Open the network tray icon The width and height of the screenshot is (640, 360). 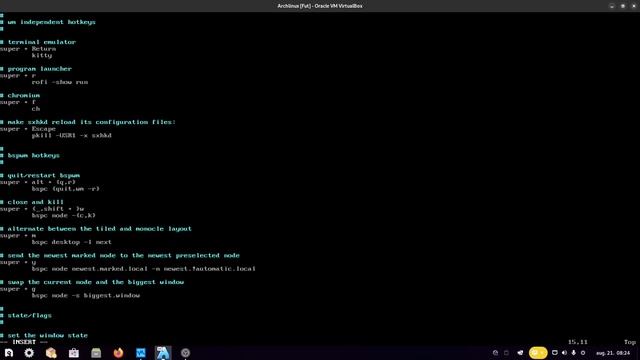[555, 353]
